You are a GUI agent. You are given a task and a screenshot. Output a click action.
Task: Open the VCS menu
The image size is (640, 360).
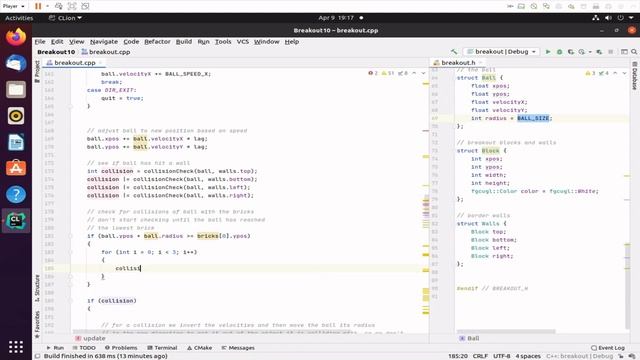click(x=242, y=42)
